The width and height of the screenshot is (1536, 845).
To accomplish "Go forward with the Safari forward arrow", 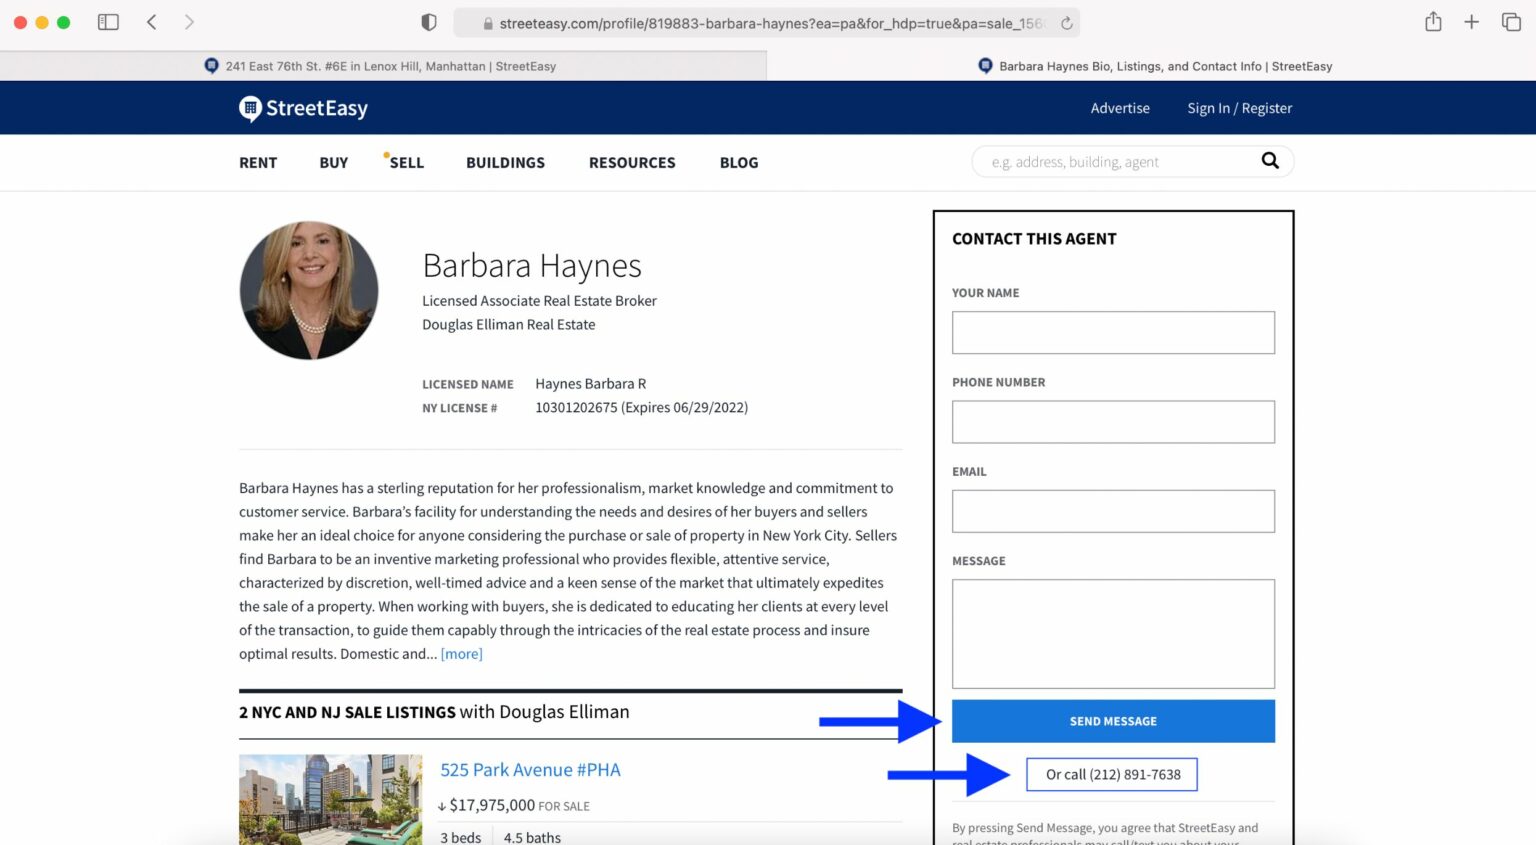I will 189,22.
